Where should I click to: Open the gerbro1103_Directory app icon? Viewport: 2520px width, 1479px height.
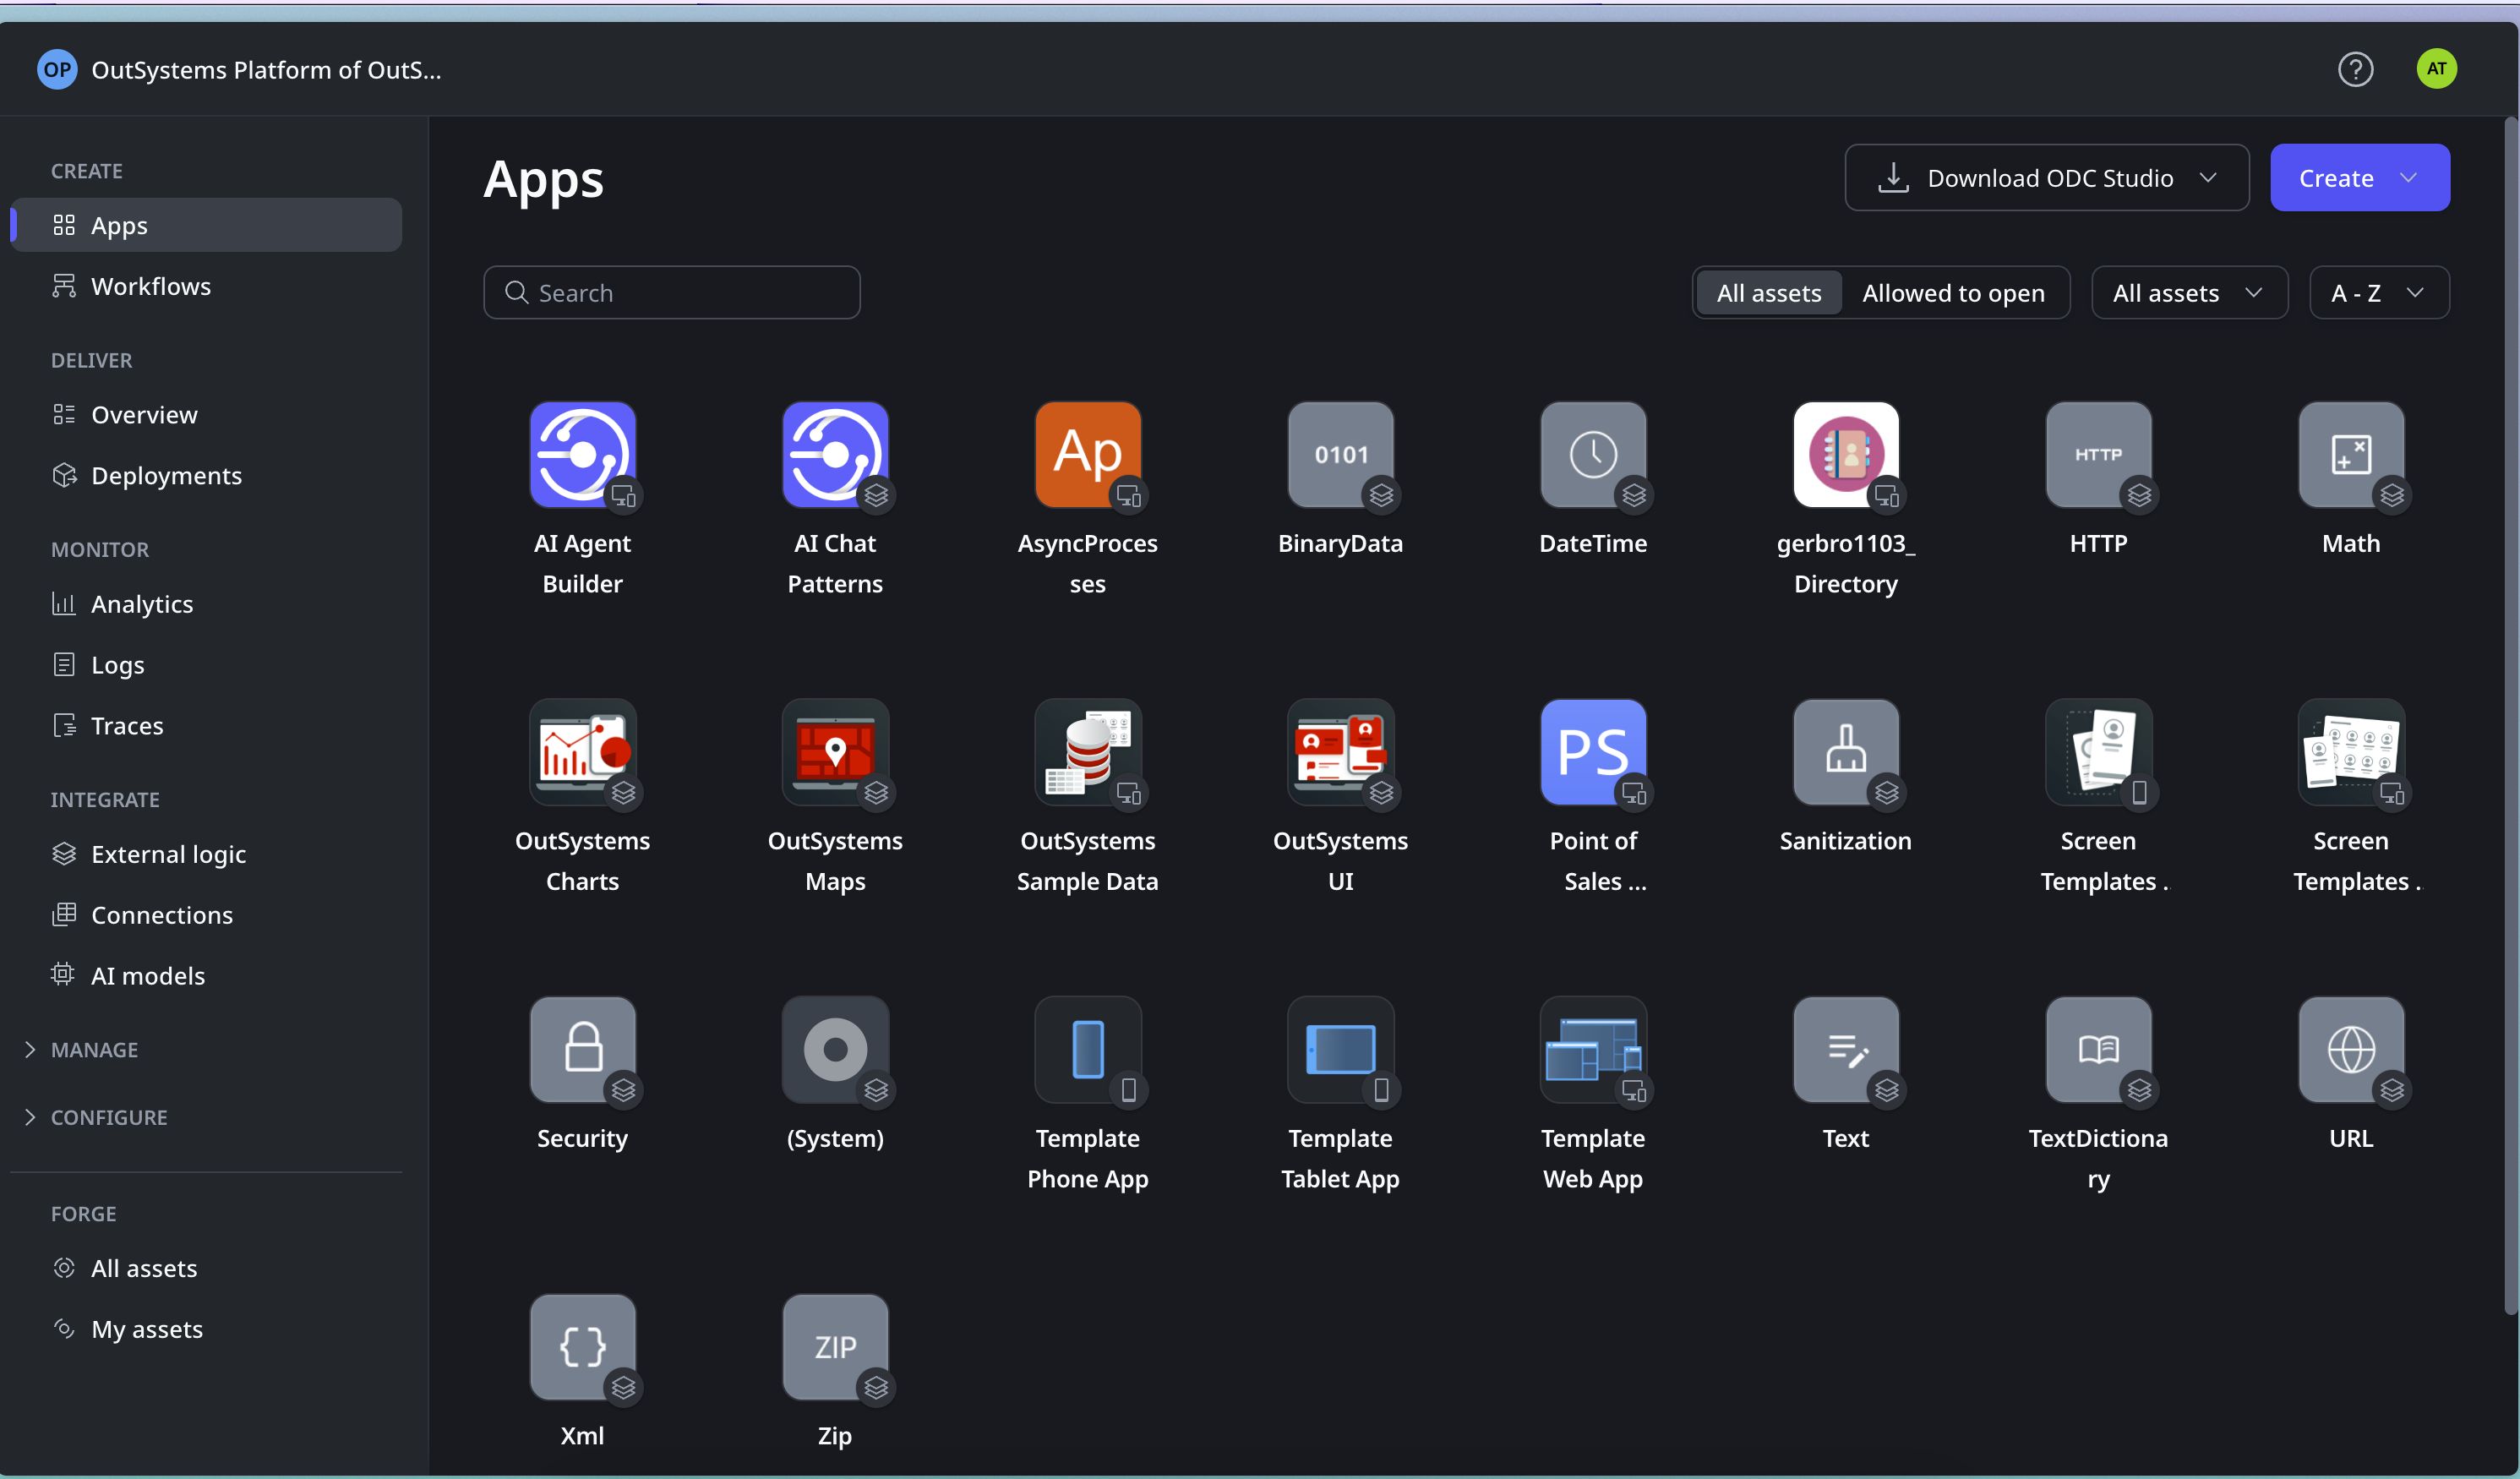point(1846,455)
